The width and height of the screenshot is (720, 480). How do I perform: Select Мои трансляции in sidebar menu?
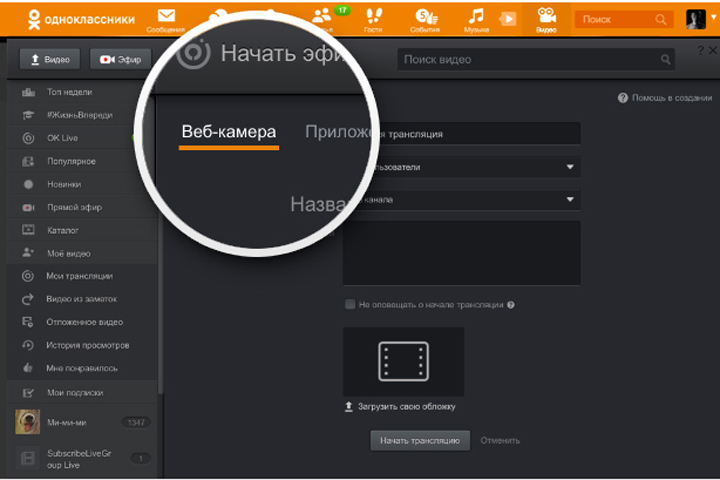click(x=79, y=276)
